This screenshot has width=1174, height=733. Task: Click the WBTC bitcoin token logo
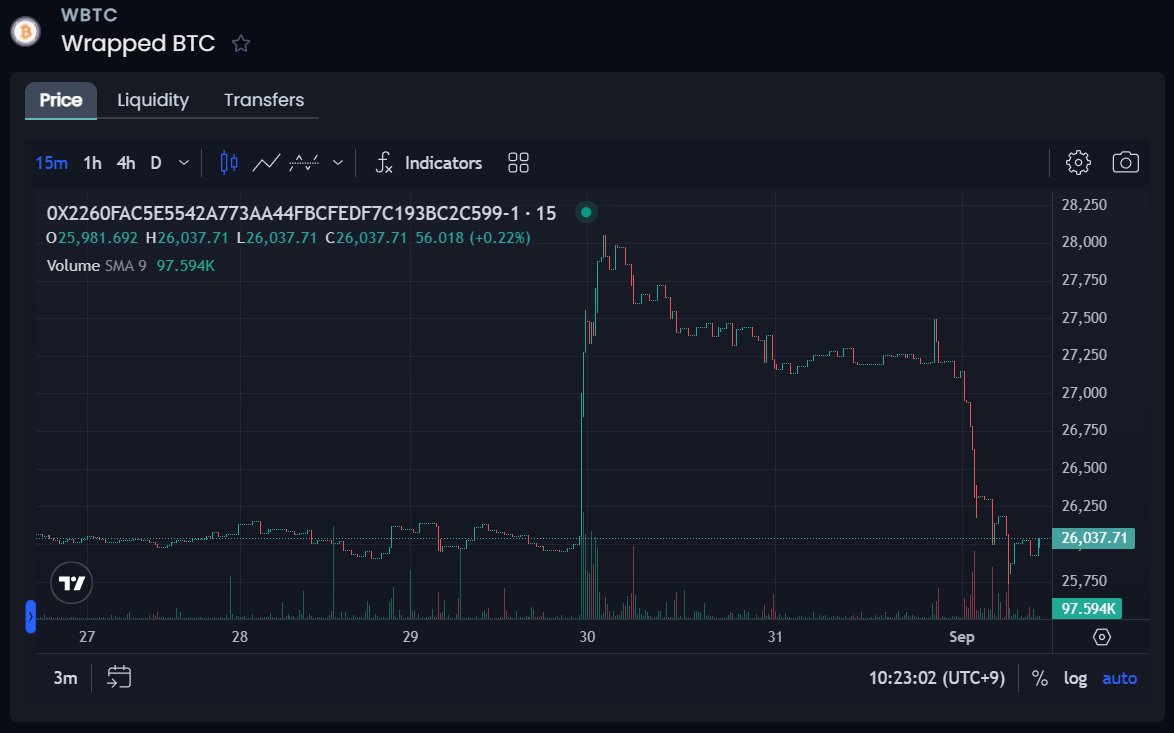(25, 31)
